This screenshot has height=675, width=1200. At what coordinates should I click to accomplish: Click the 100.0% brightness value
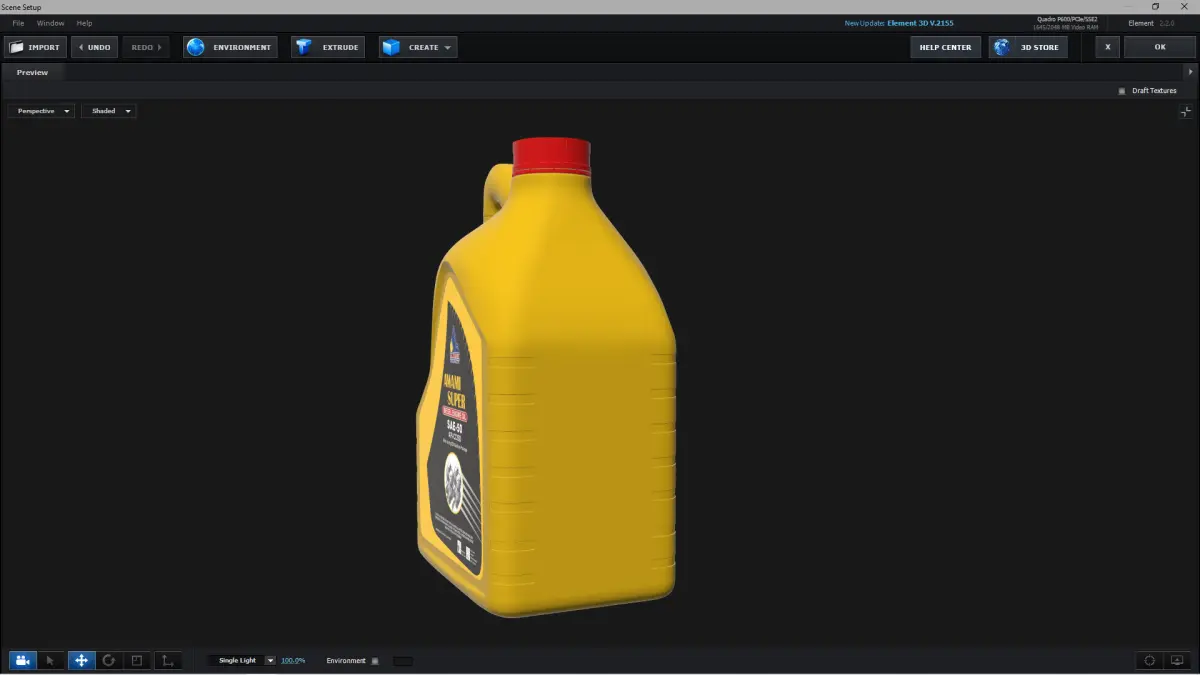pos(293,661)
